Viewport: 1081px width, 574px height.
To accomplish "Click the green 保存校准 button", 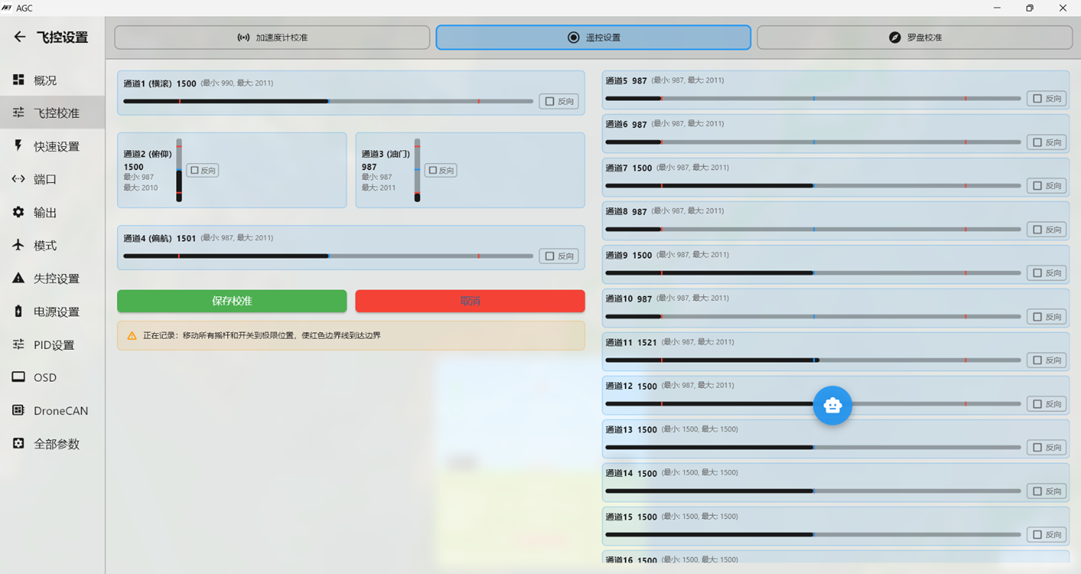I will tap(232, 301).
